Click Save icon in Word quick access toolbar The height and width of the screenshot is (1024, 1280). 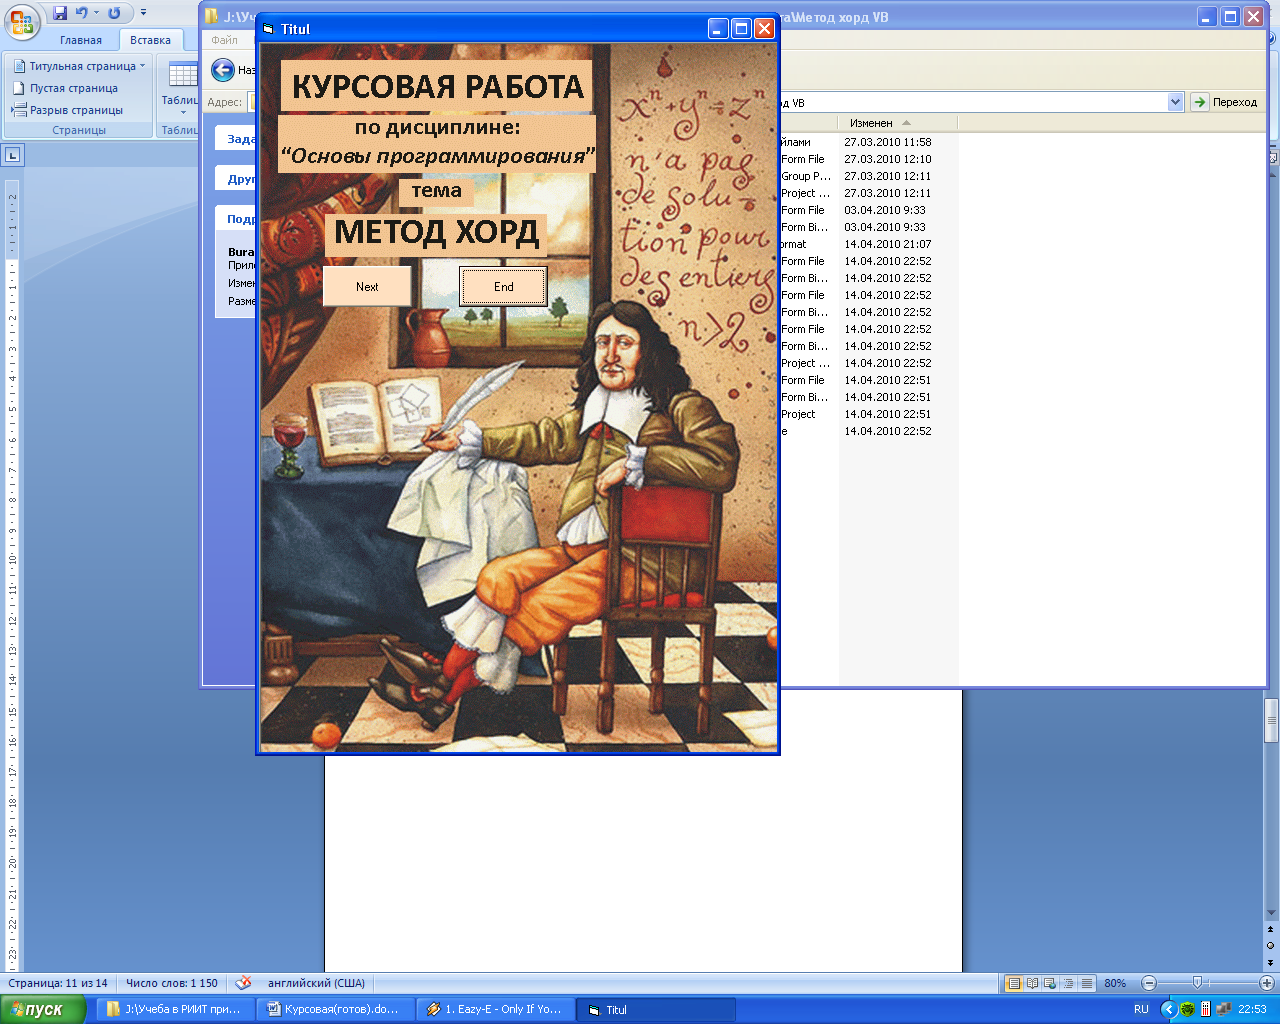60,13
